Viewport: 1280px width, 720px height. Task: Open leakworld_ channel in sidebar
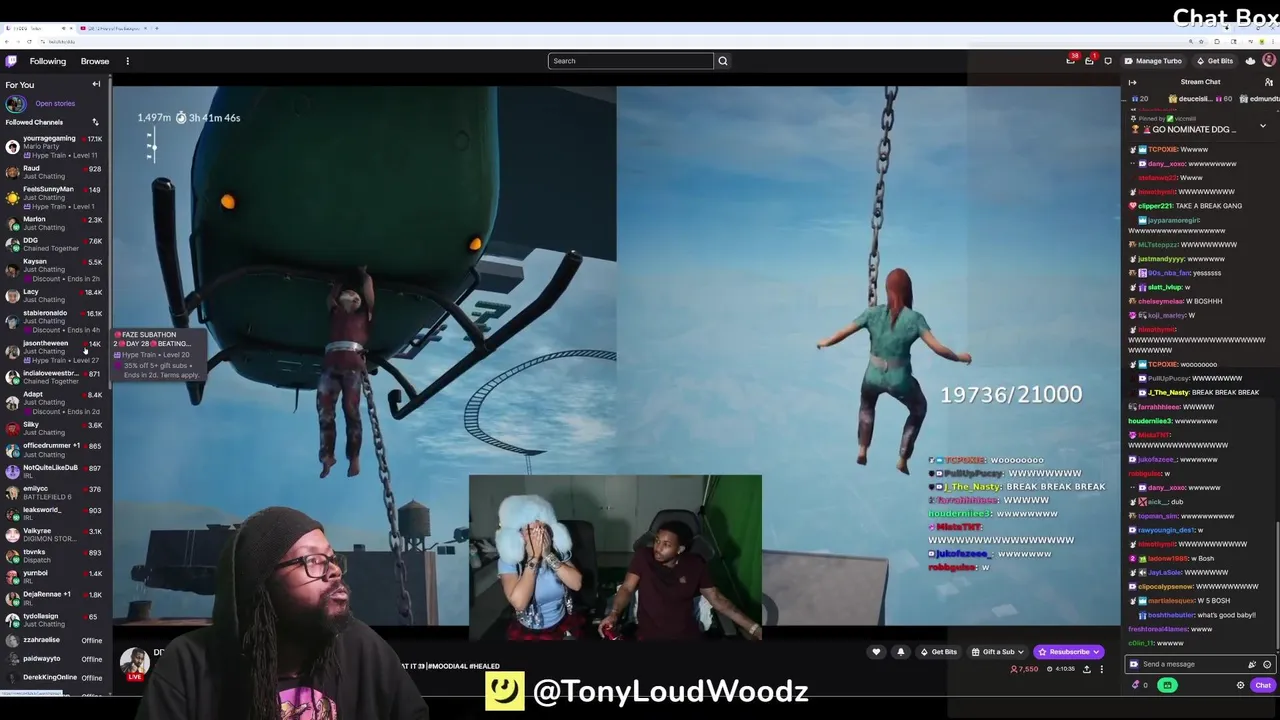click(x=53, y=513)
